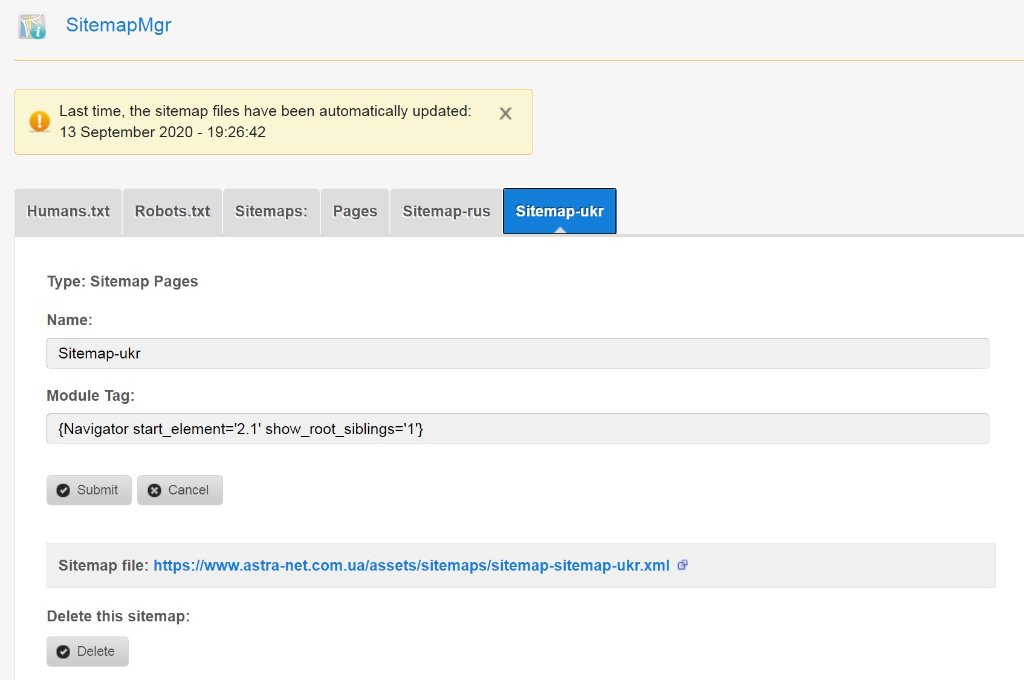This screenshot has height=680, width=1024.
Task: Open the sitemap-sitemap-ukr.xml file link
Action: coord(411,565)
